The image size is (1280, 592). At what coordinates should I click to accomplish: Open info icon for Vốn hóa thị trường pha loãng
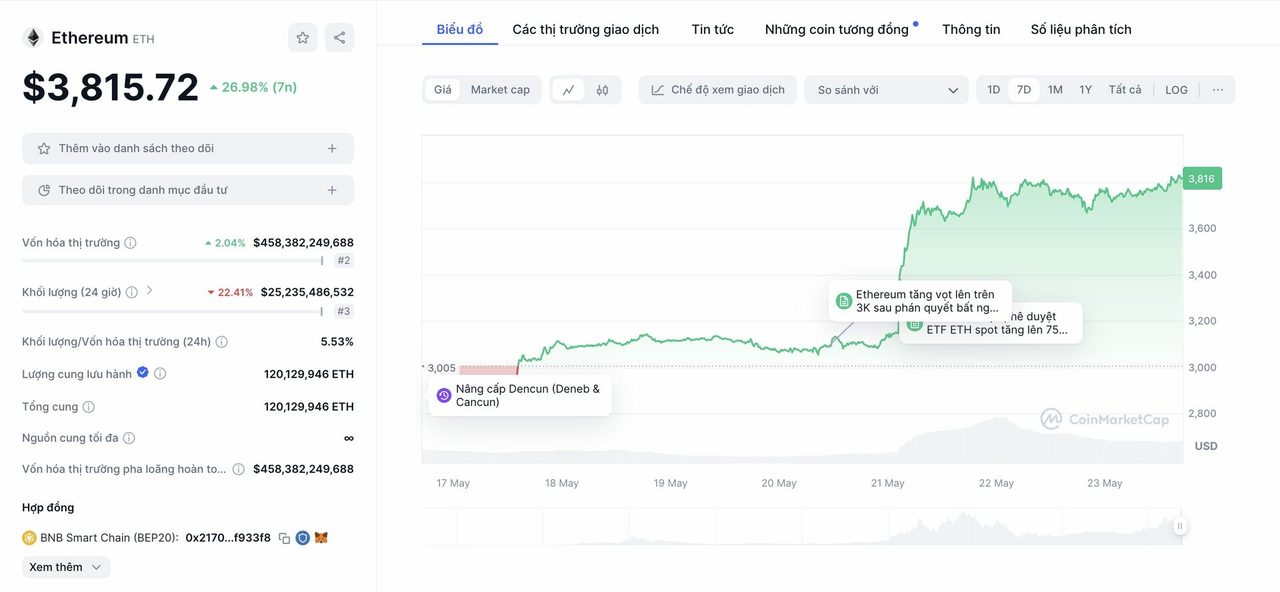pos(238,469)
